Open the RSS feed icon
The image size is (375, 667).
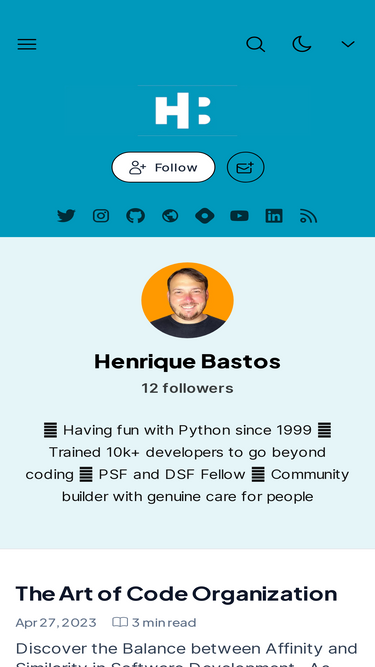coord(309,216)
